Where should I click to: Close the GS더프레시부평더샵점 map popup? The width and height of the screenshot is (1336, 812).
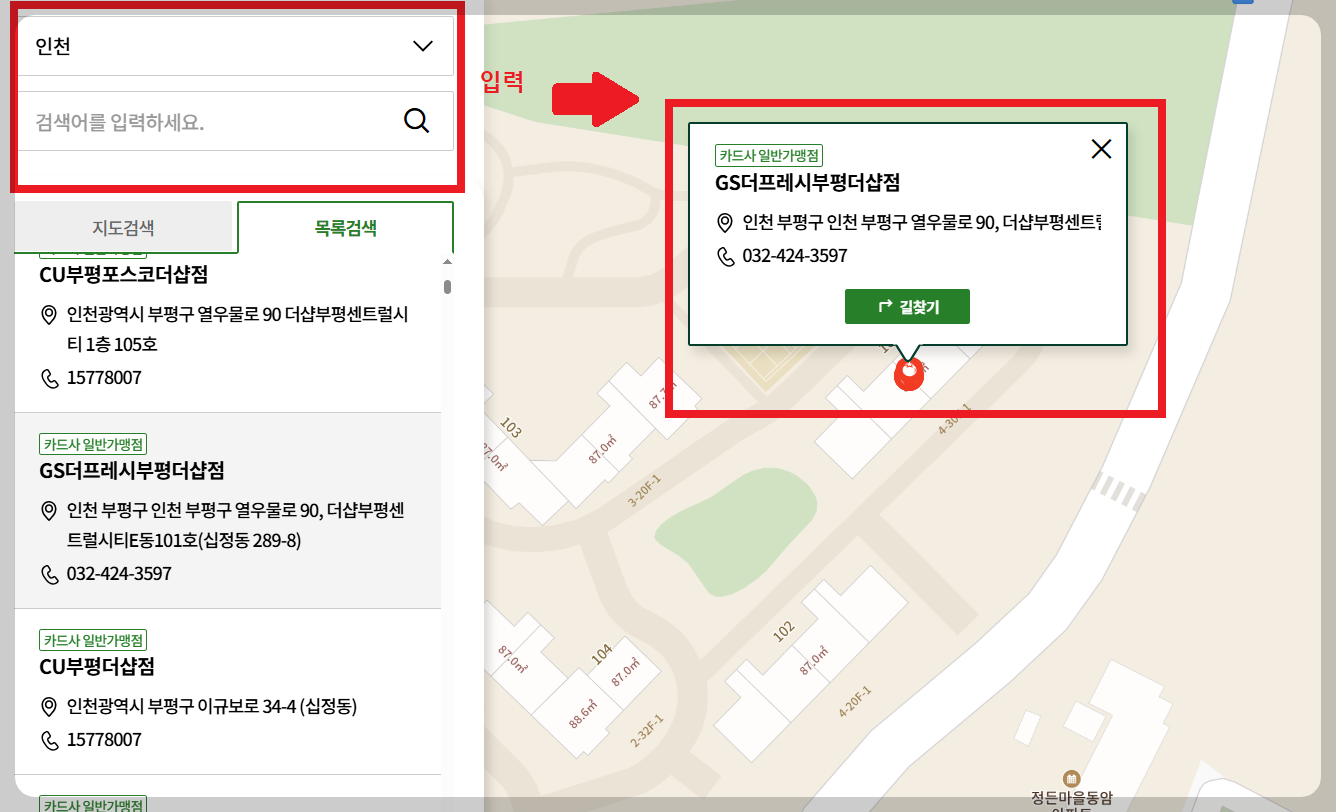(x=1101, y=149)
